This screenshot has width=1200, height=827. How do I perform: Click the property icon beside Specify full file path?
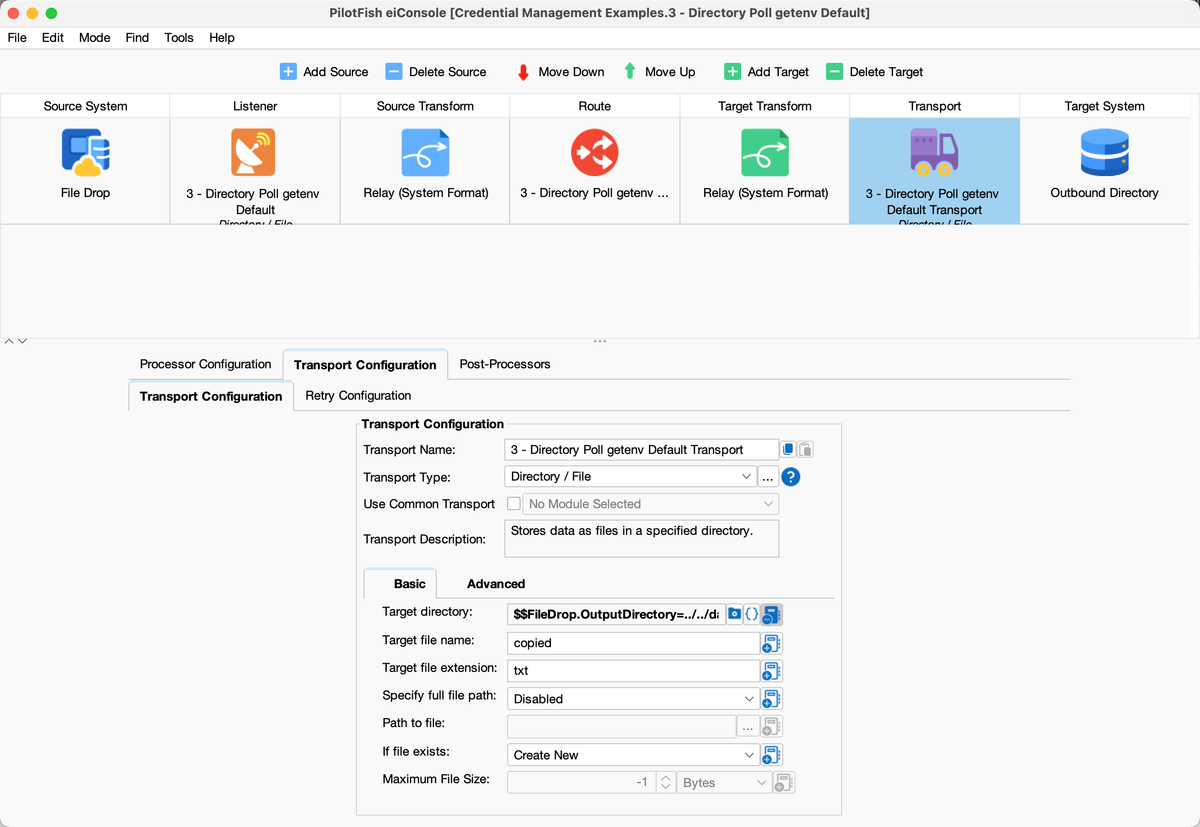pos(771,699)
